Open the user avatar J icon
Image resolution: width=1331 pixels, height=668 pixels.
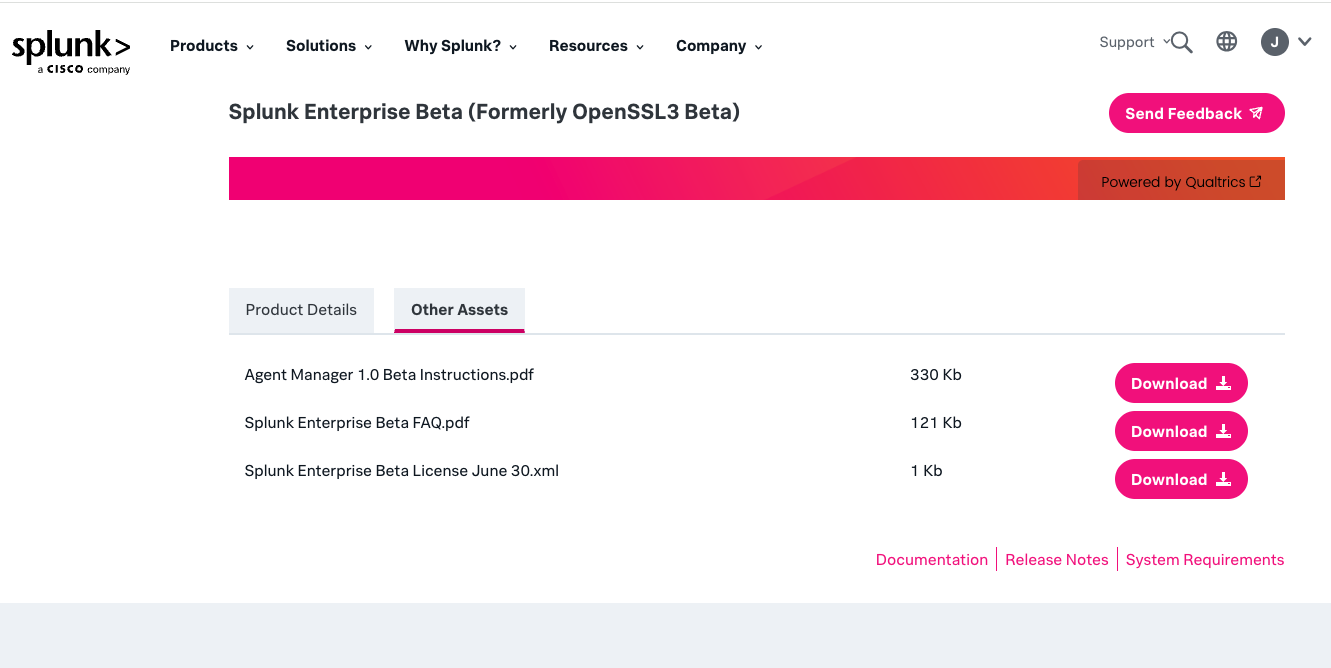pyautogui.click(x=1274, y=42)
